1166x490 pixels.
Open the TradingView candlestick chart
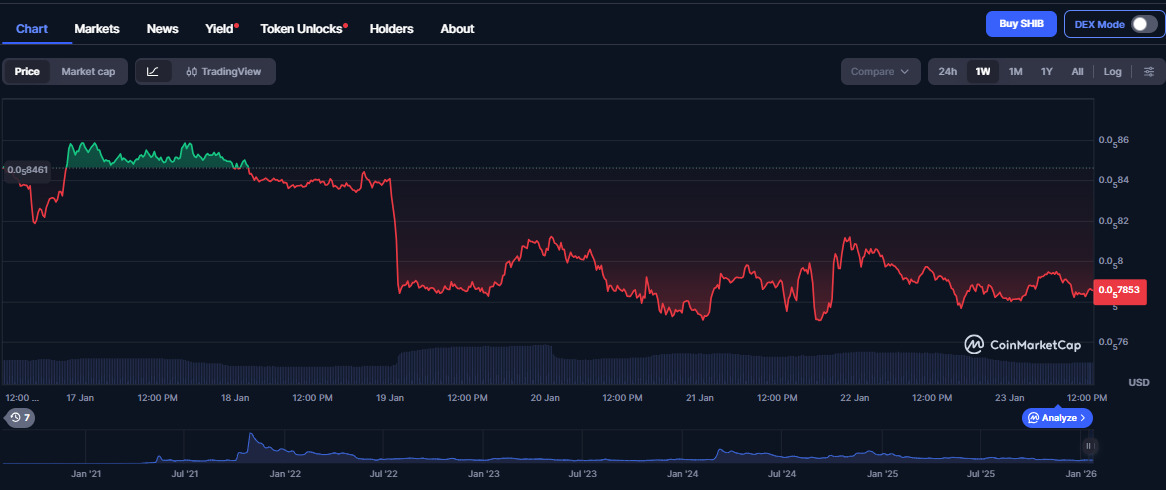tap(222, 71)
